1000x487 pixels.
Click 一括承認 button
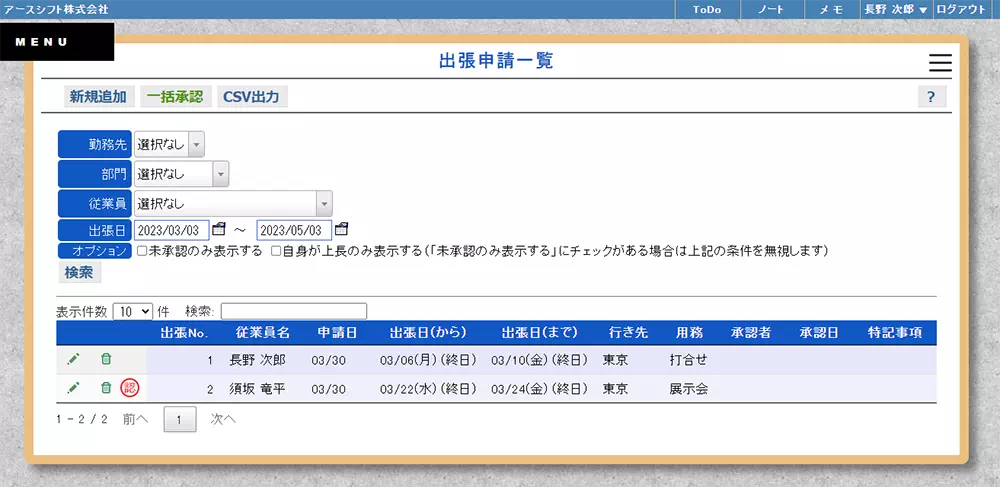click(175, 97)
